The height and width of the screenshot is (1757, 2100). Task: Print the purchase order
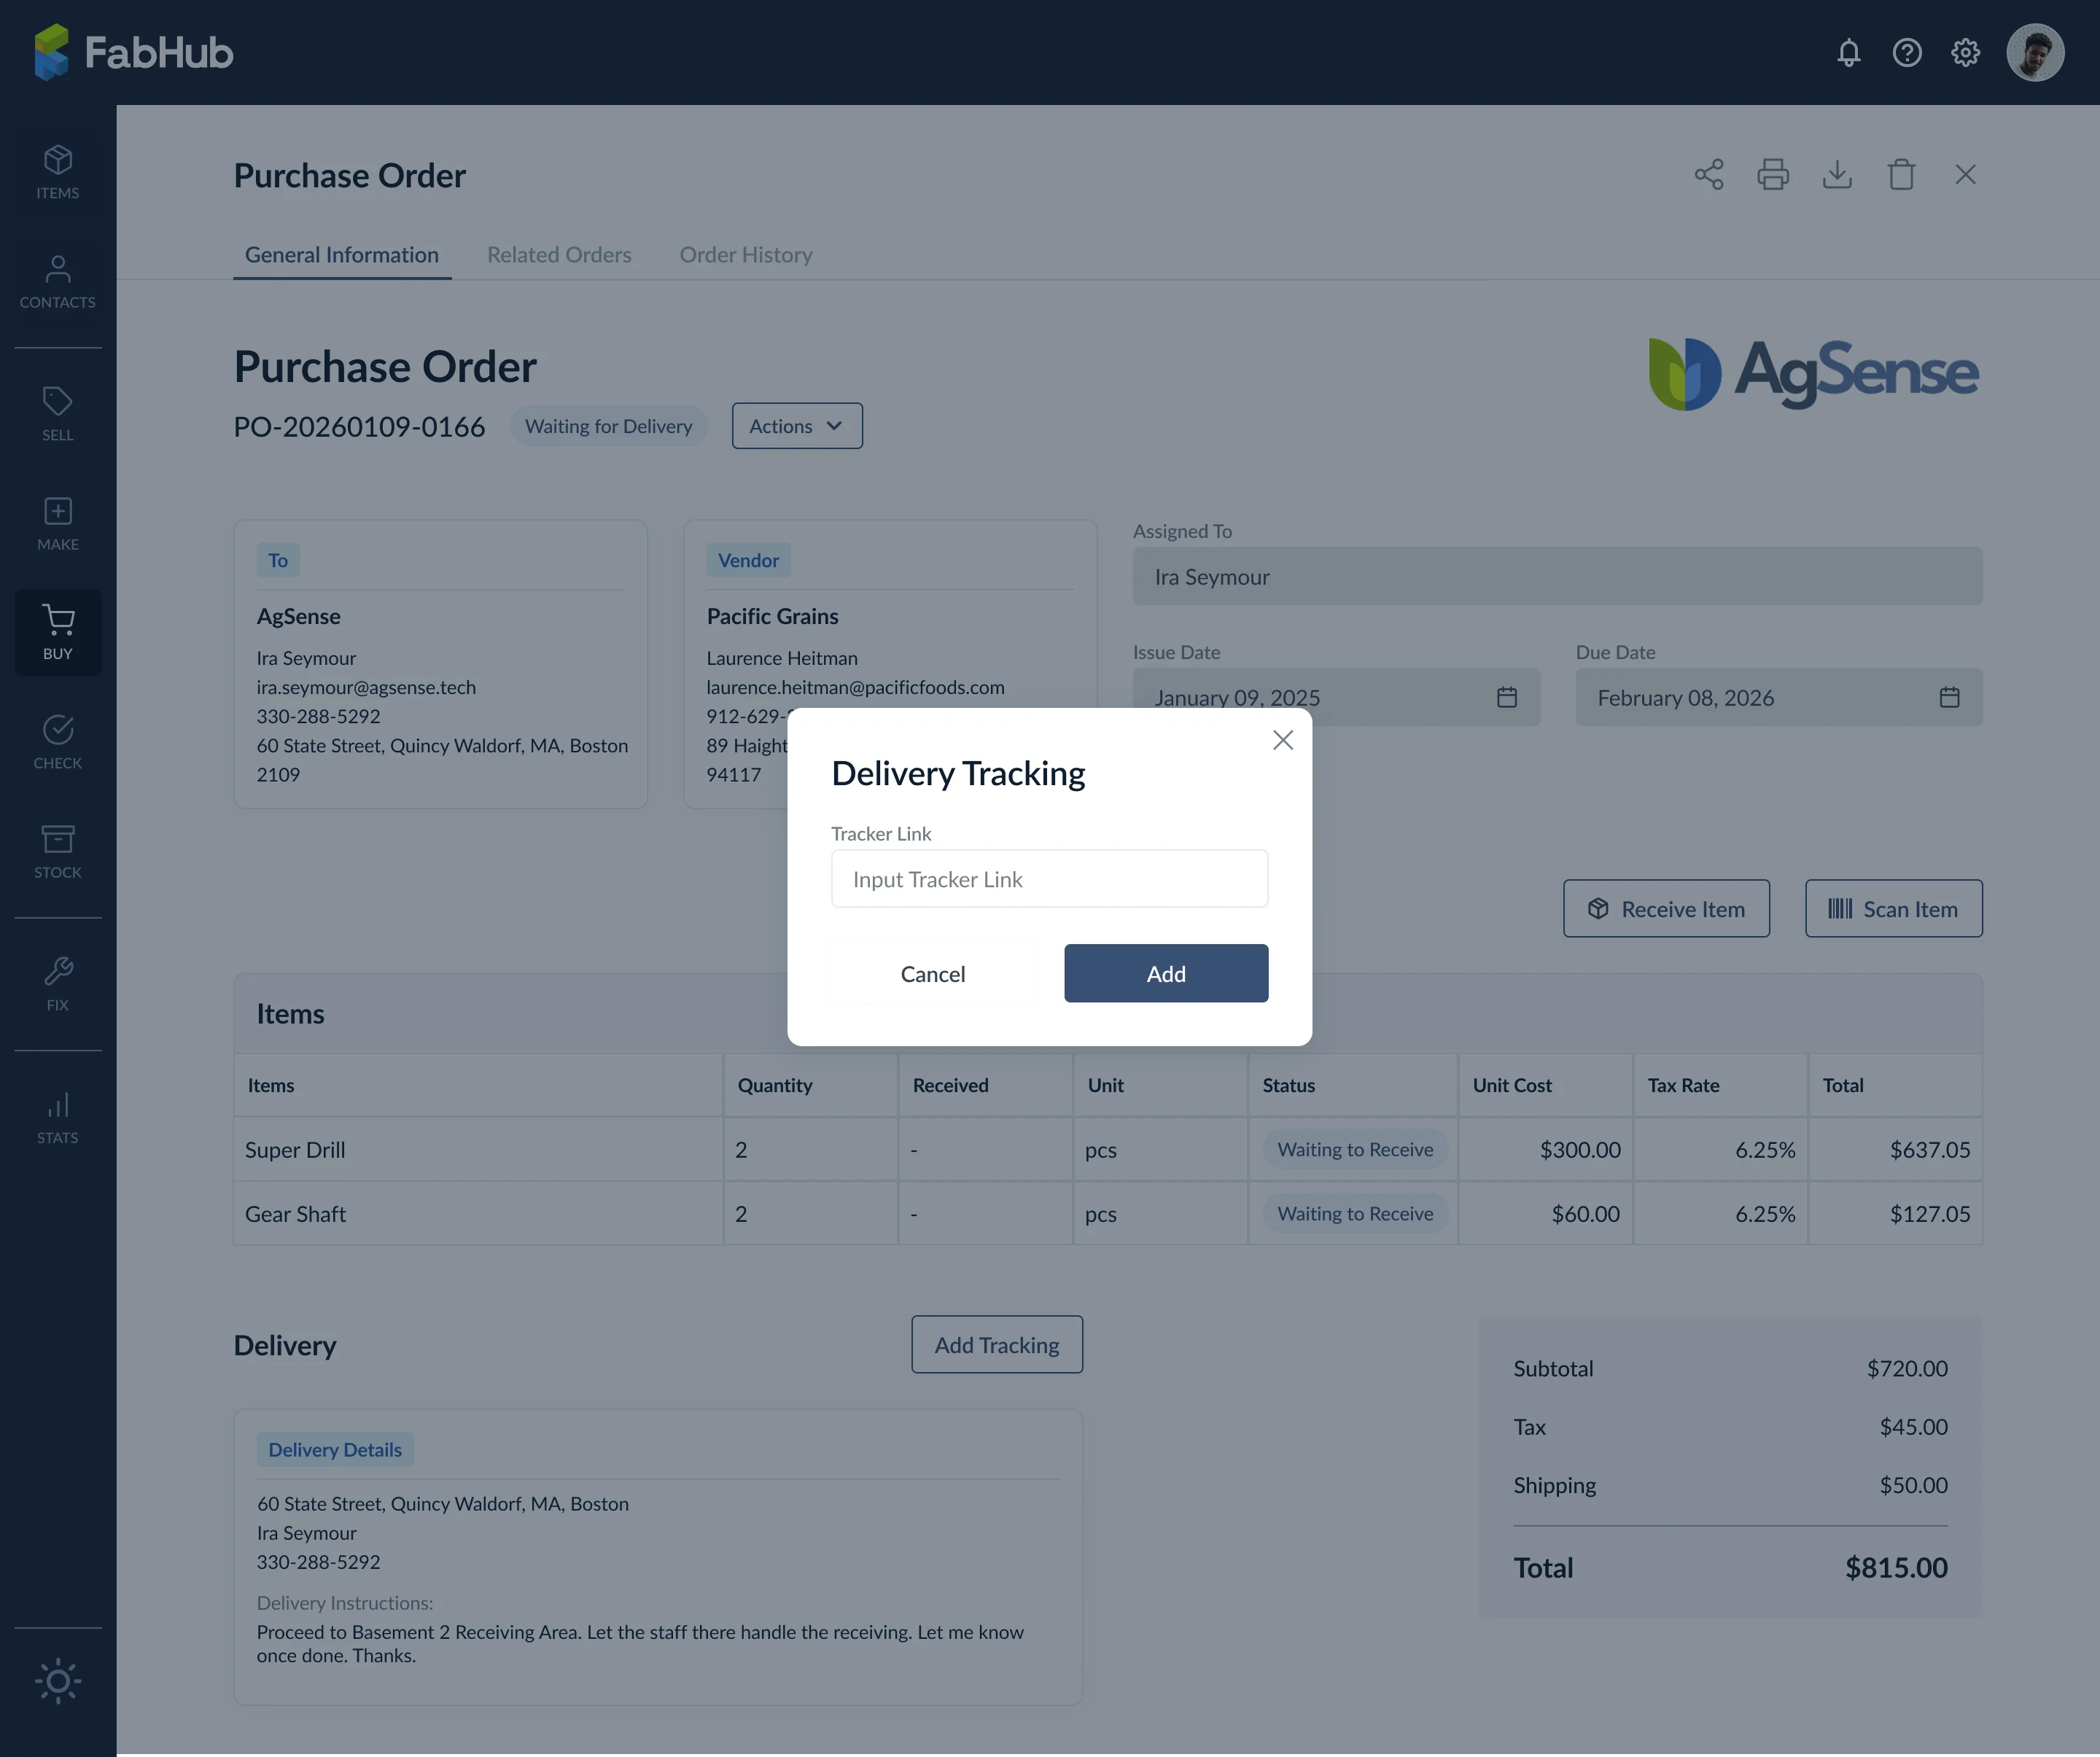1773,174
